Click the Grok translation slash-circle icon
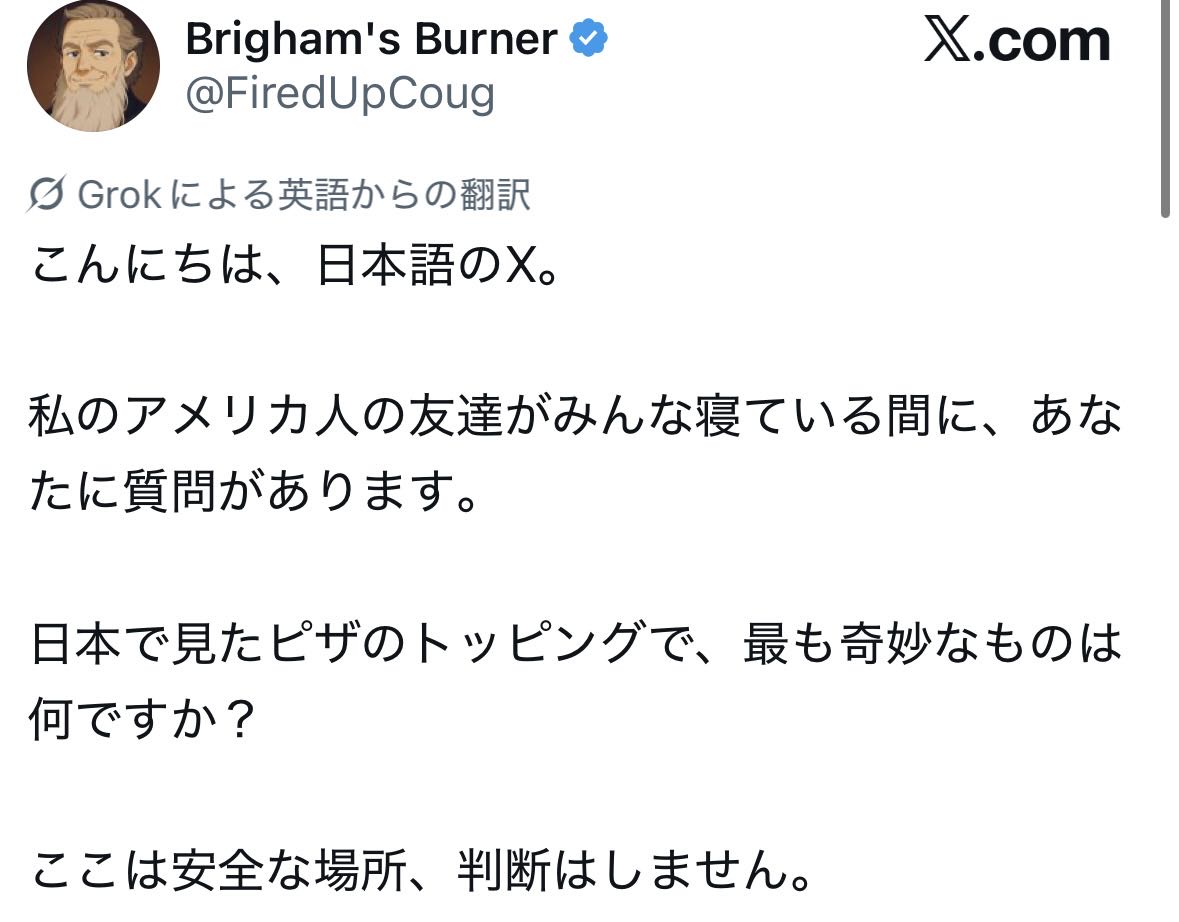 [x=49, y=196]
